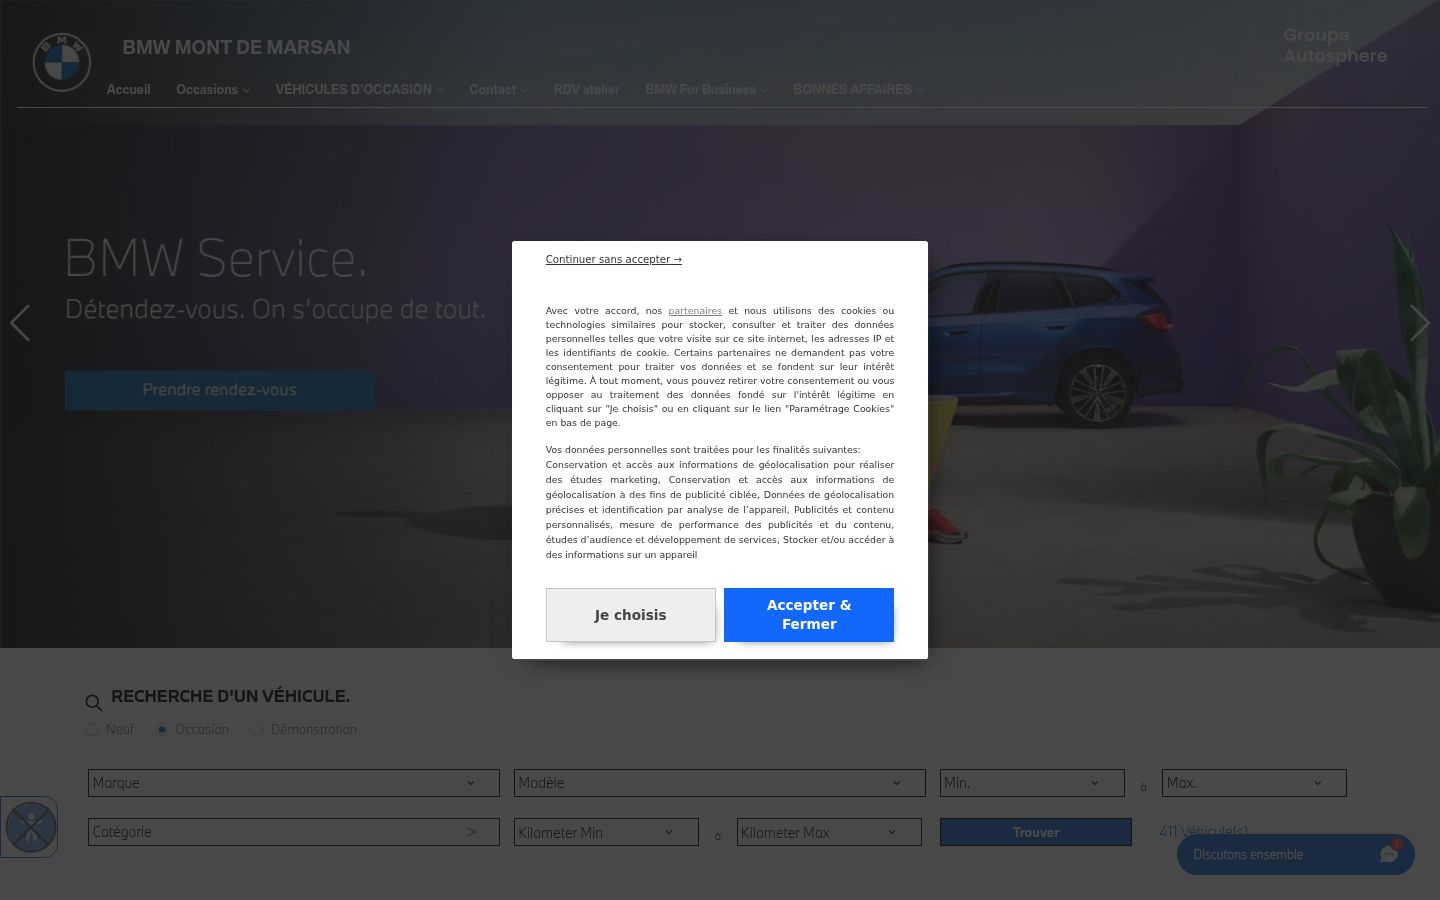Click the magnifier search icon
Image resolution: width=1440 pixels, height=900 pixels.
(94, 703)
